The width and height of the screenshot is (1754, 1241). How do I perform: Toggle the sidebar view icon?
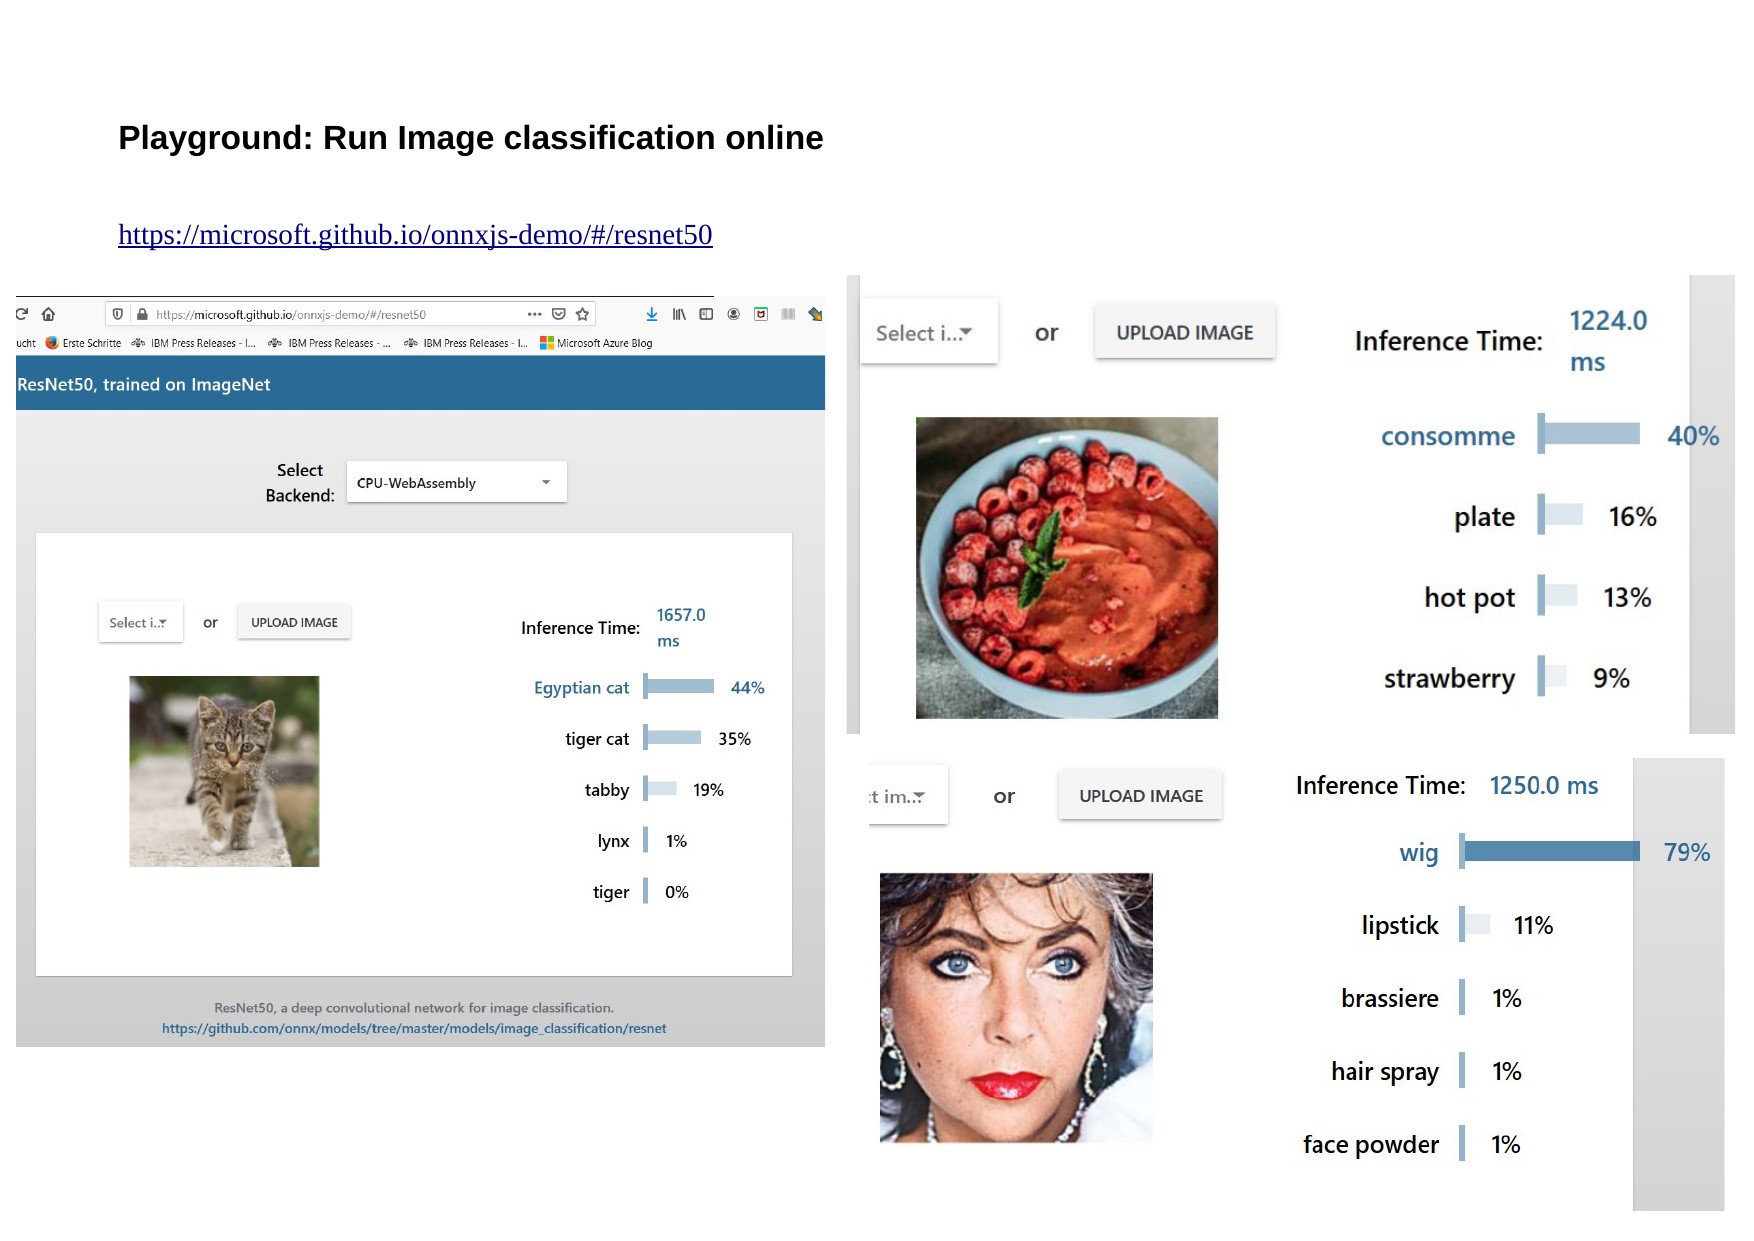pos(706,314)
